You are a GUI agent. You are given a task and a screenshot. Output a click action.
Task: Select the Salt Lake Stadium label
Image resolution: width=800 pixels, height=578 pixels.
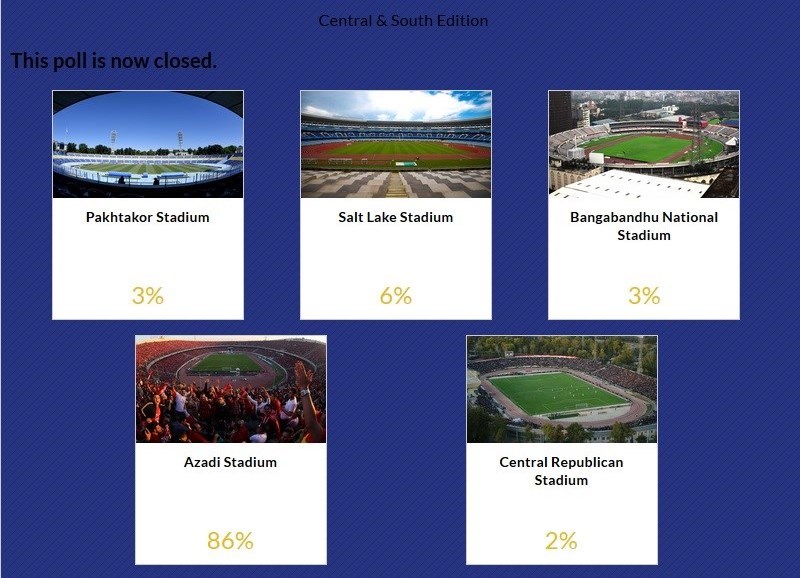click(396, 217)
